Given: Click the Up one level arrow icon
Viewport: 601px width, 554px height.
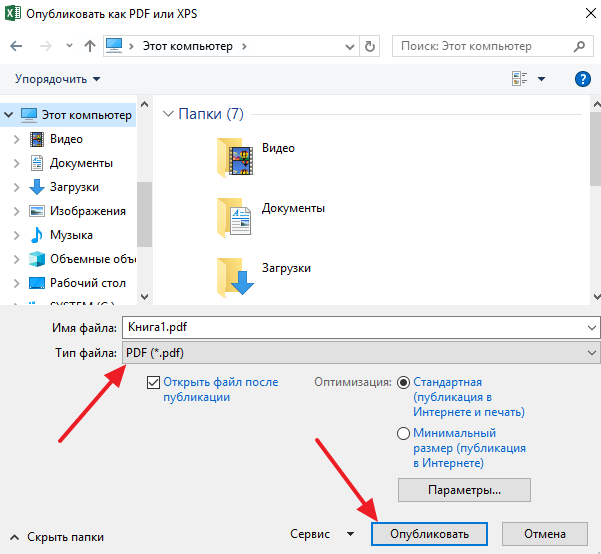Looking at the screenshot, I should coord(90,46).
